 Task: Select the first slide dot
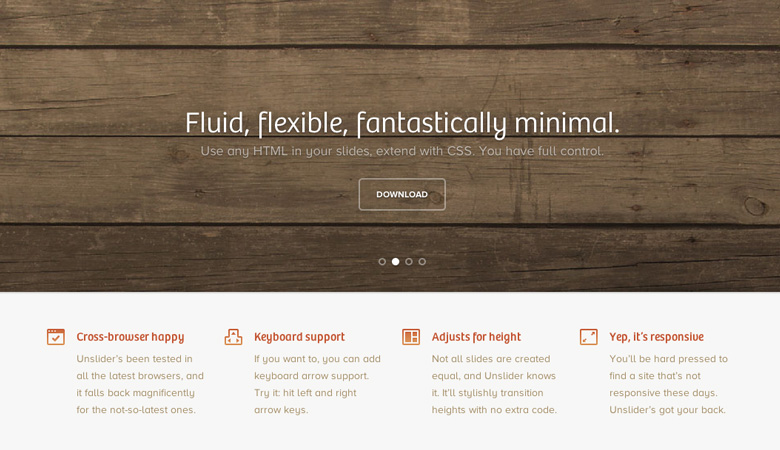coord(382,262)
